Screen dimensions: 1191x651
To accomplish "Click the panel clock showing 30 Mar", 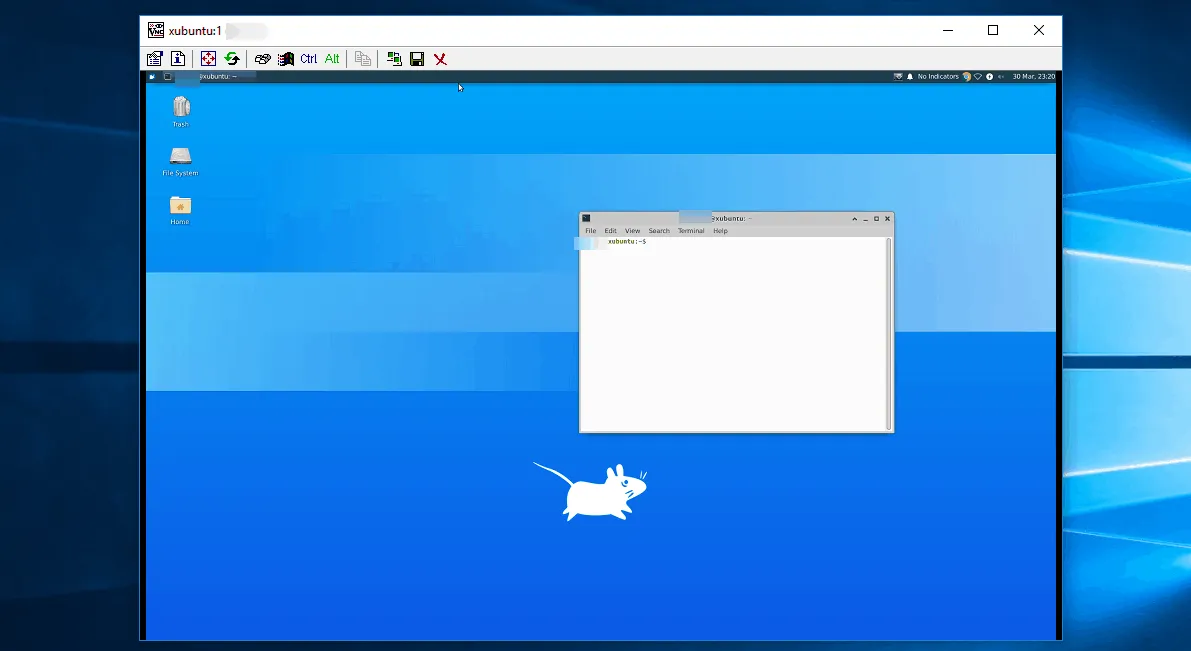I will (x=1033, y=76).
